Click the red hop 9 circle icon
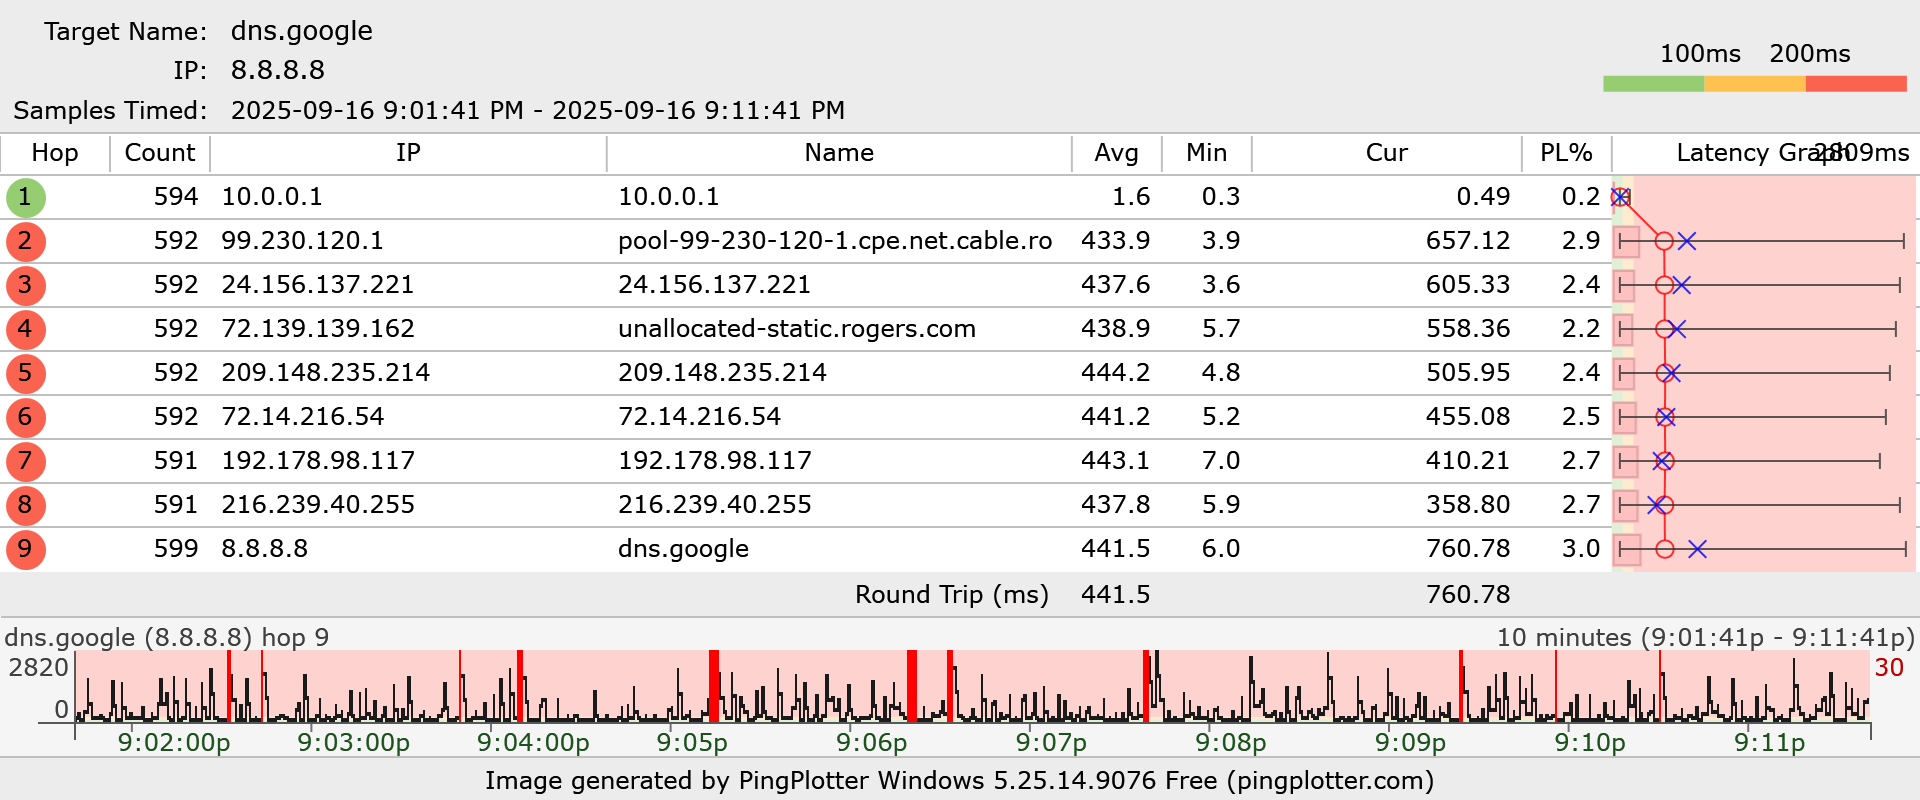 coord(26,549)
